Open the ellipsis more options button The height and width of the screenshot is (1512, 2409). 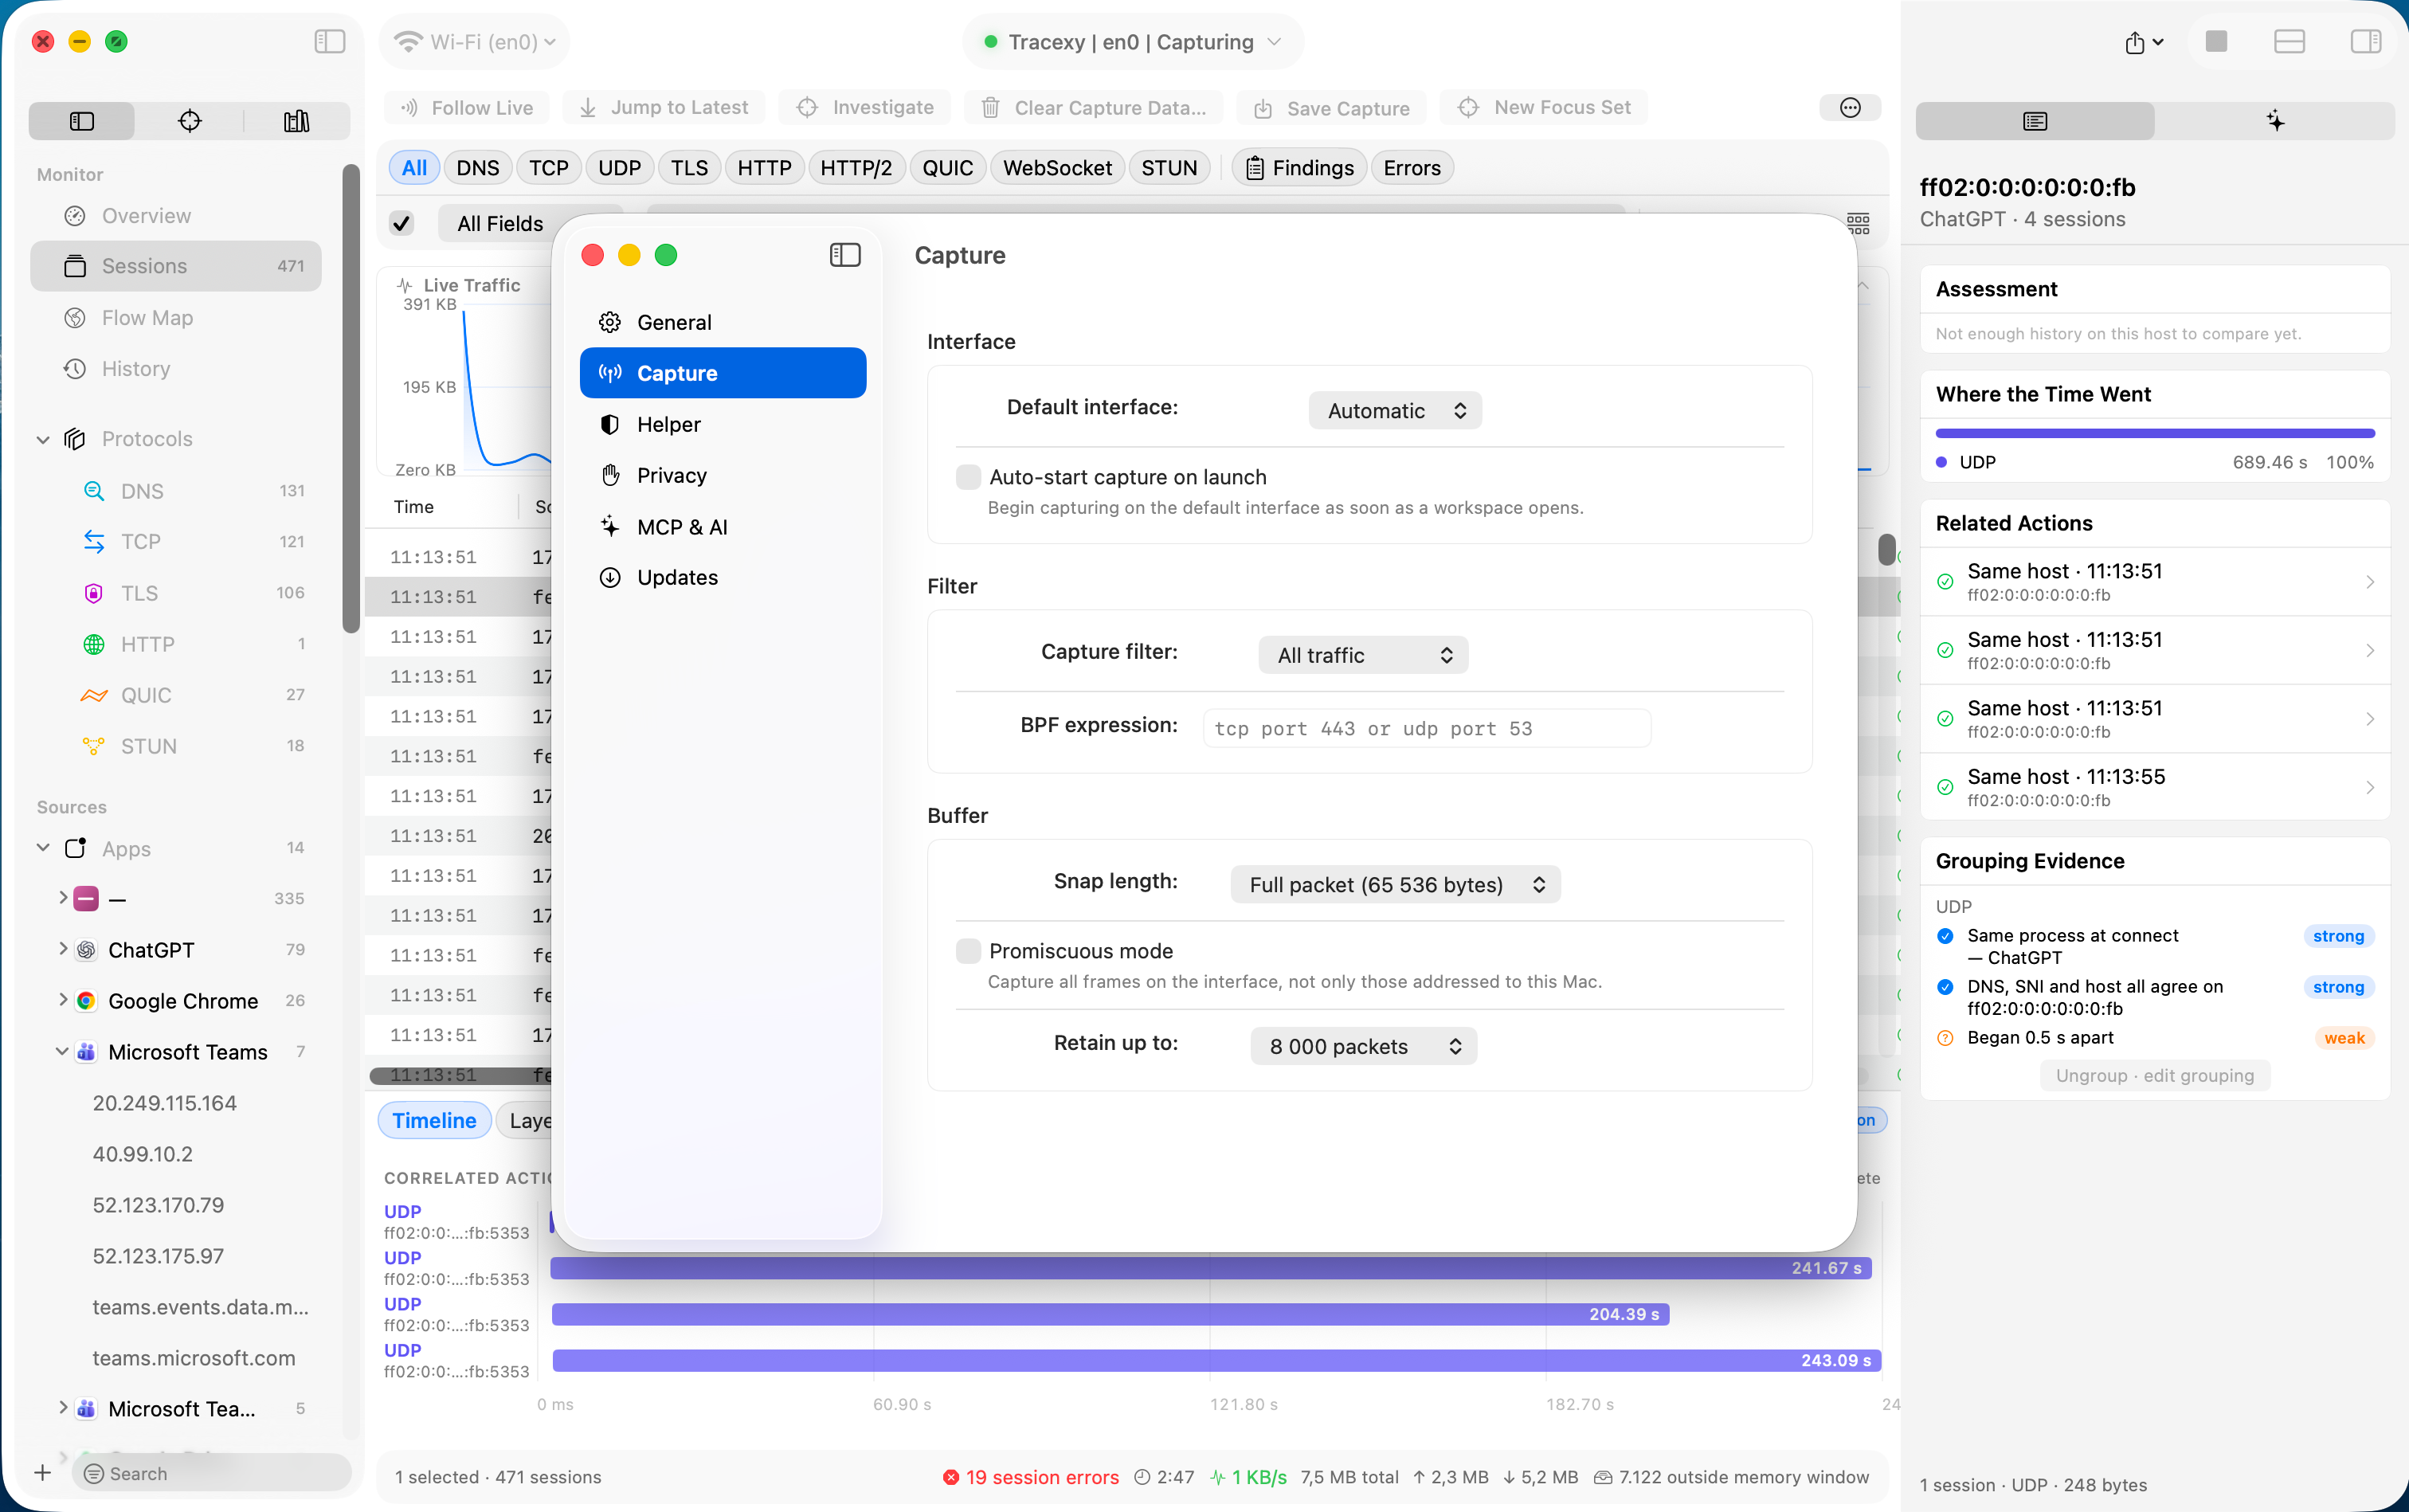click(1850, 107)
